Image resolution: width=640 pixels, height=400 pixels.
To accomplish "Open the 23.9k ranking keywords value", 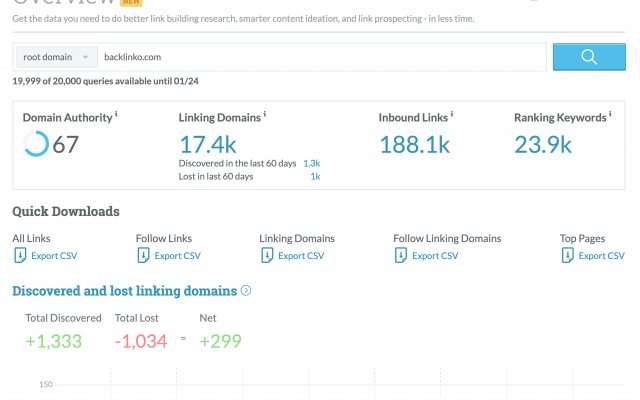I will (543, 144).
